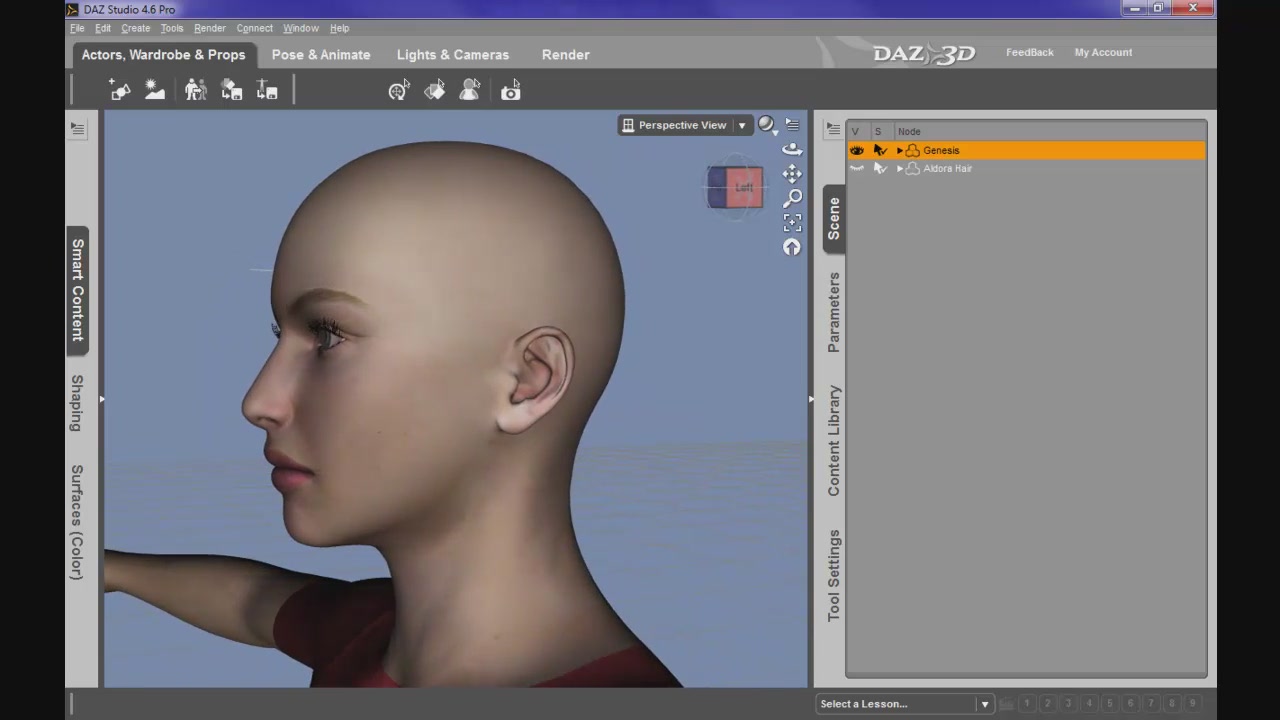This screenshot has height=720, width=1280.
Task: Click lesson step 9 button
Action: [x=1192, y=704]
